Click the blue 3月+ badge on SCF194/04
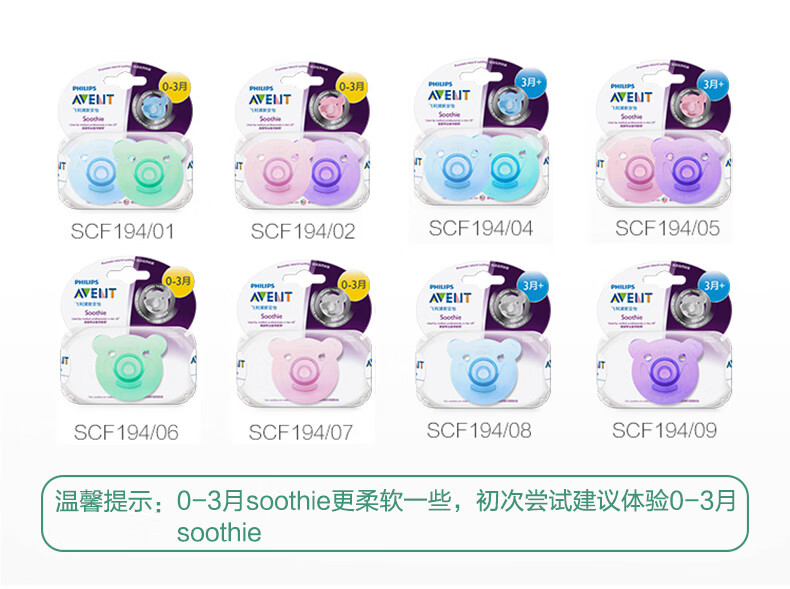This screenshot has height=589, width=790. [x=531, y=82]
